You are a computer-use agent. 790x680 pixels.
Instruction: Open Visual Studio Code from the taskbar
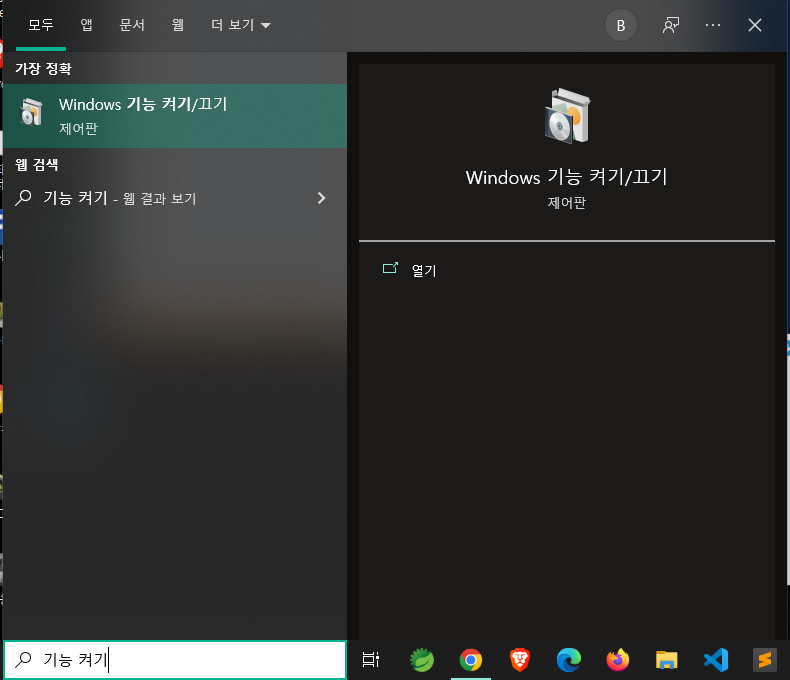(716, 660)
